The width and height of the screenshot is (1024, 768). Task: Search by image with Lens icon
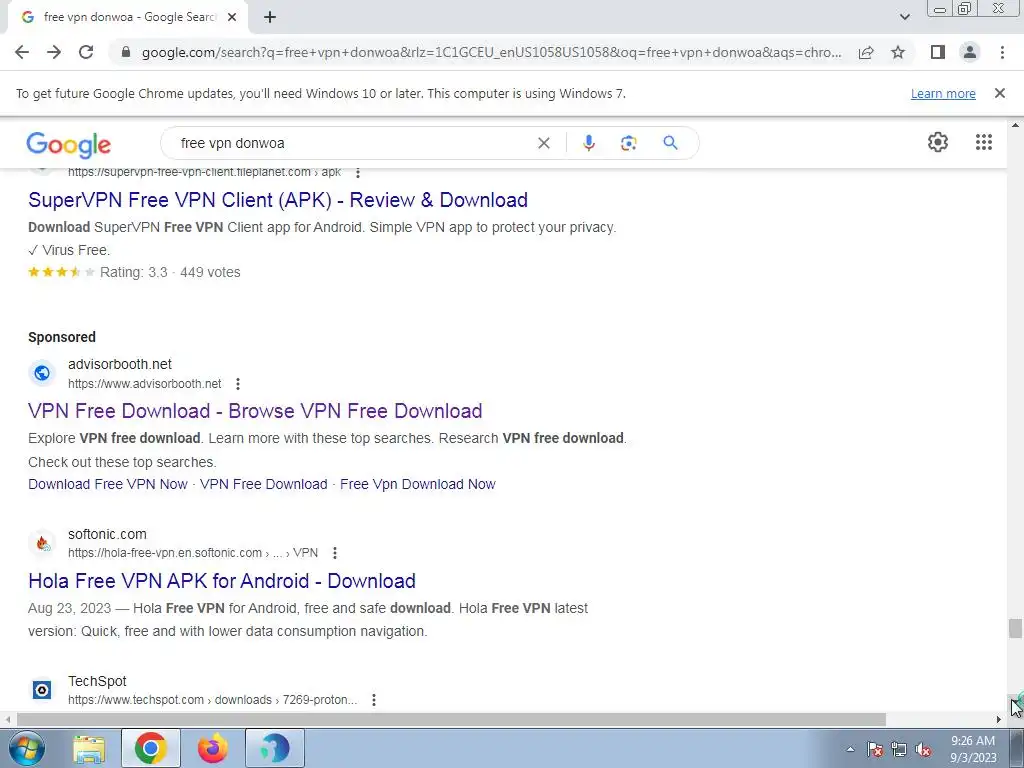pos(628,143)
